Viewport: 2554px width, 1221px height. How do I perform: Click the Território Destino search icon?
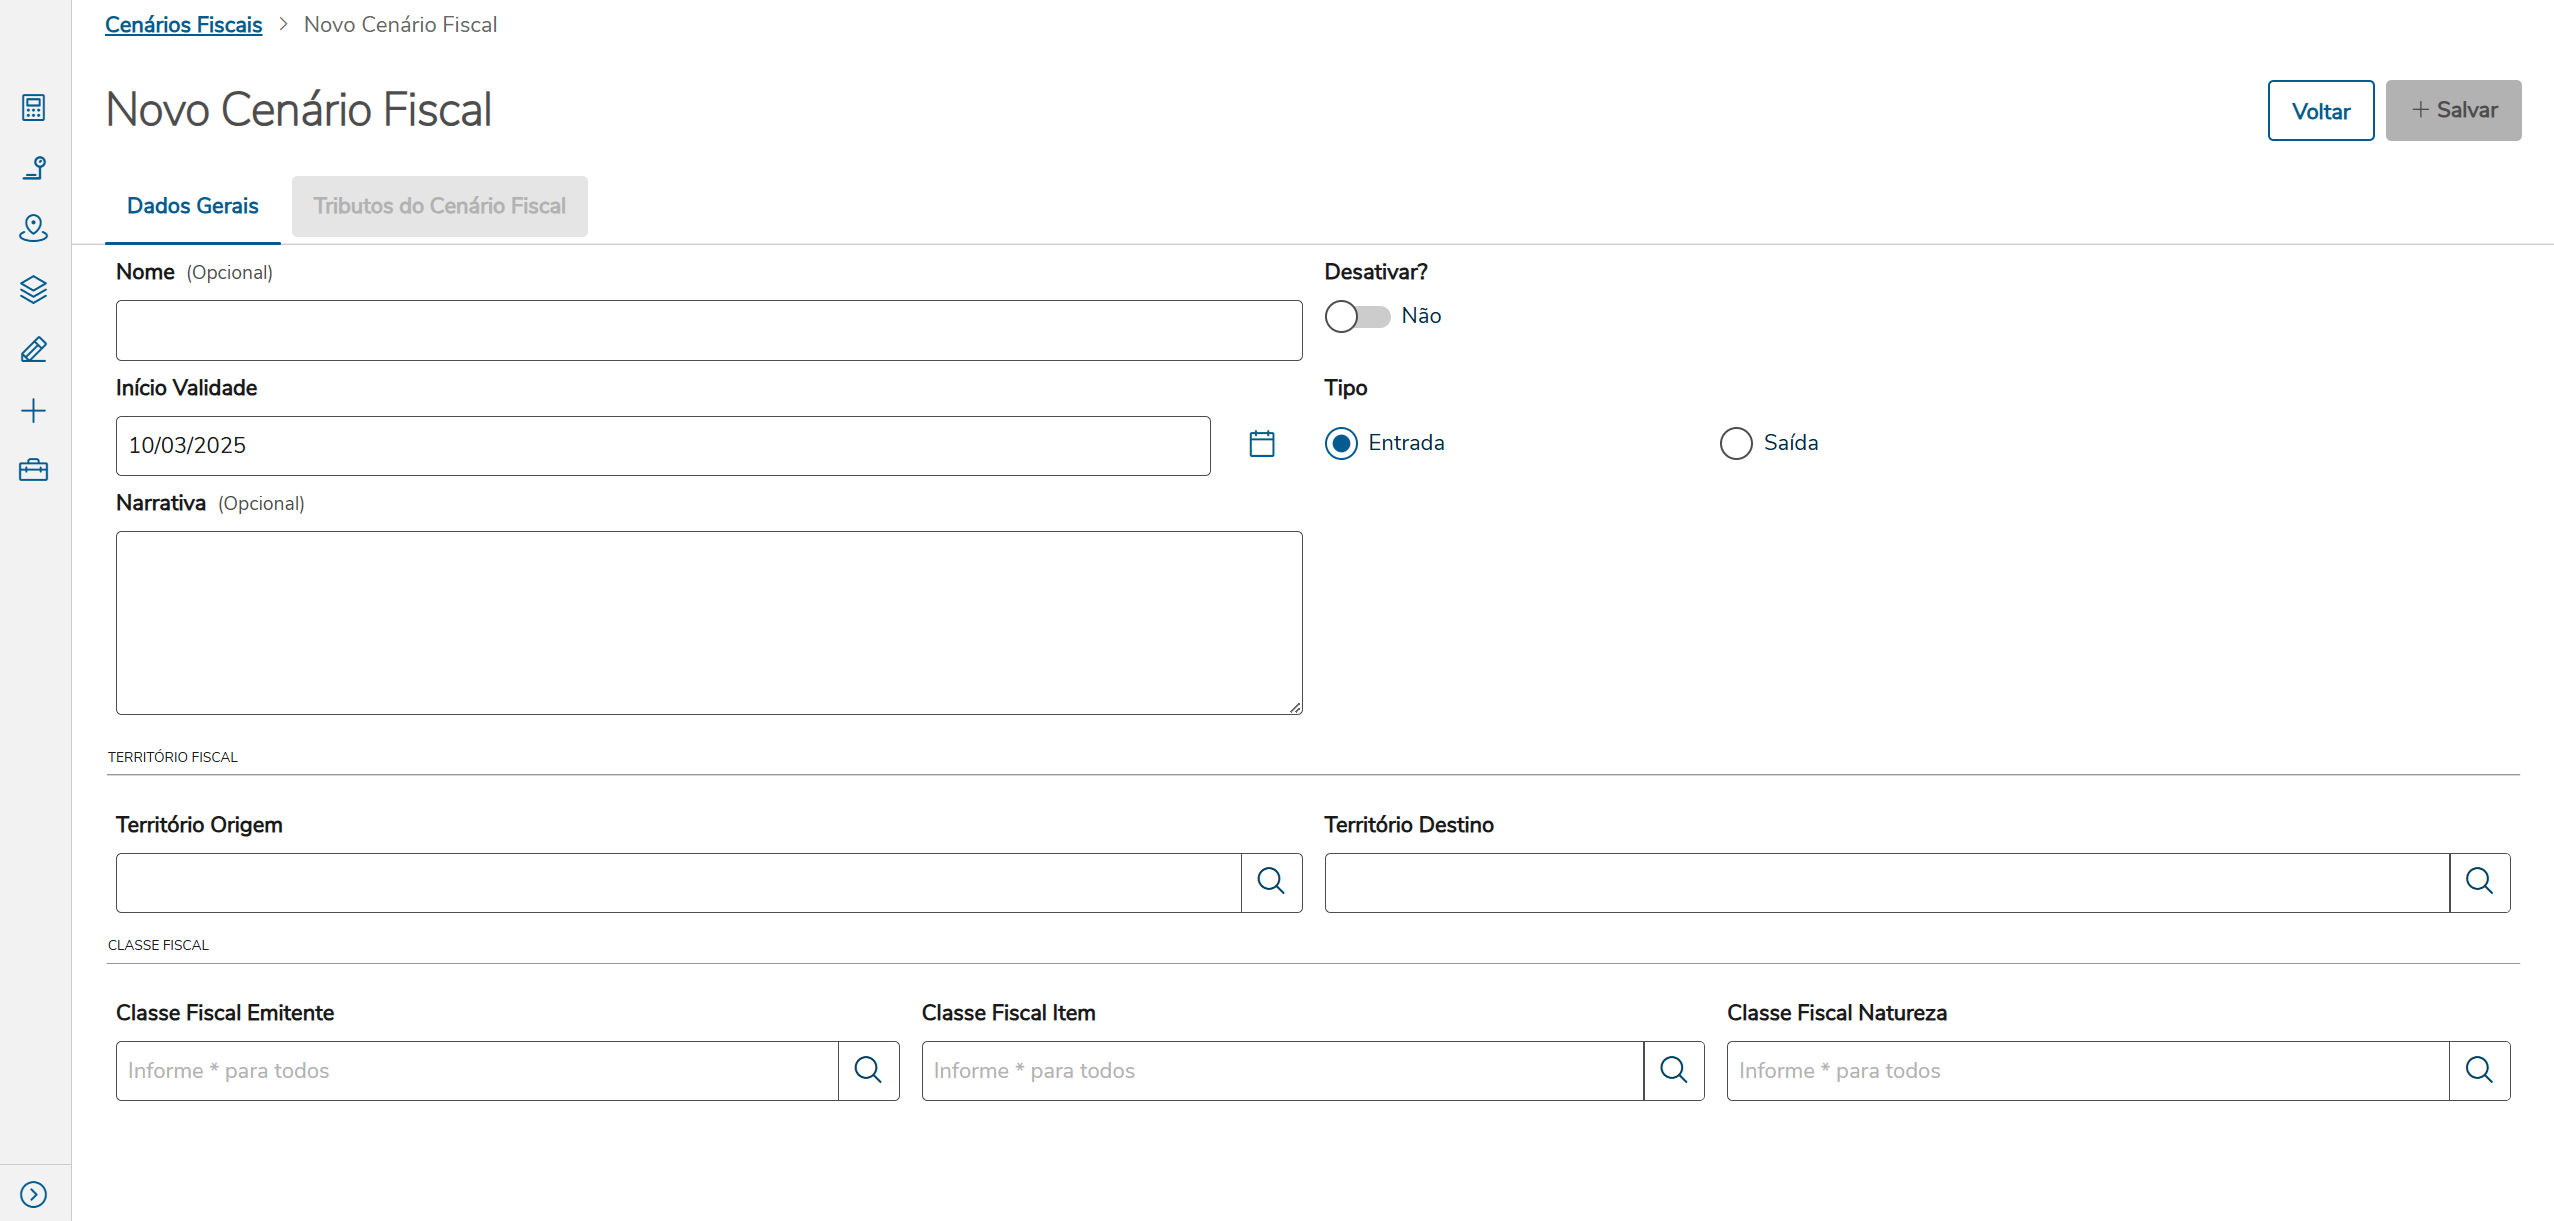coord(2479,882)
